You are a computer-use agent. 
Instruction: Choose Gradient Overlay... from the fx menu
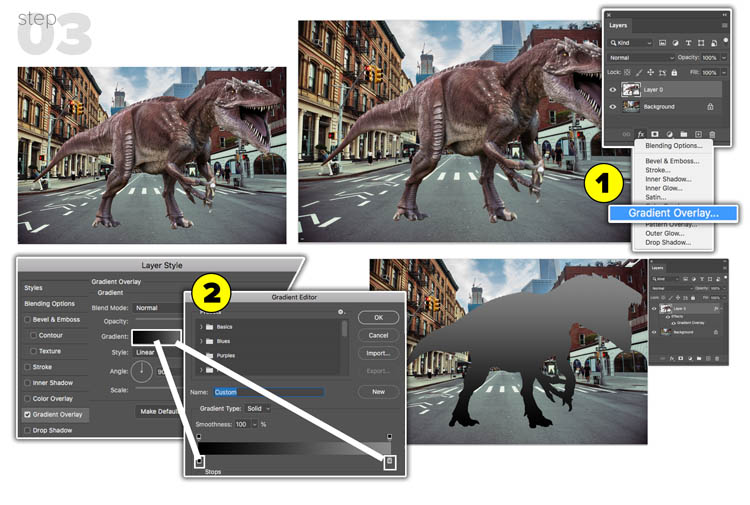[x=673, y=213]
